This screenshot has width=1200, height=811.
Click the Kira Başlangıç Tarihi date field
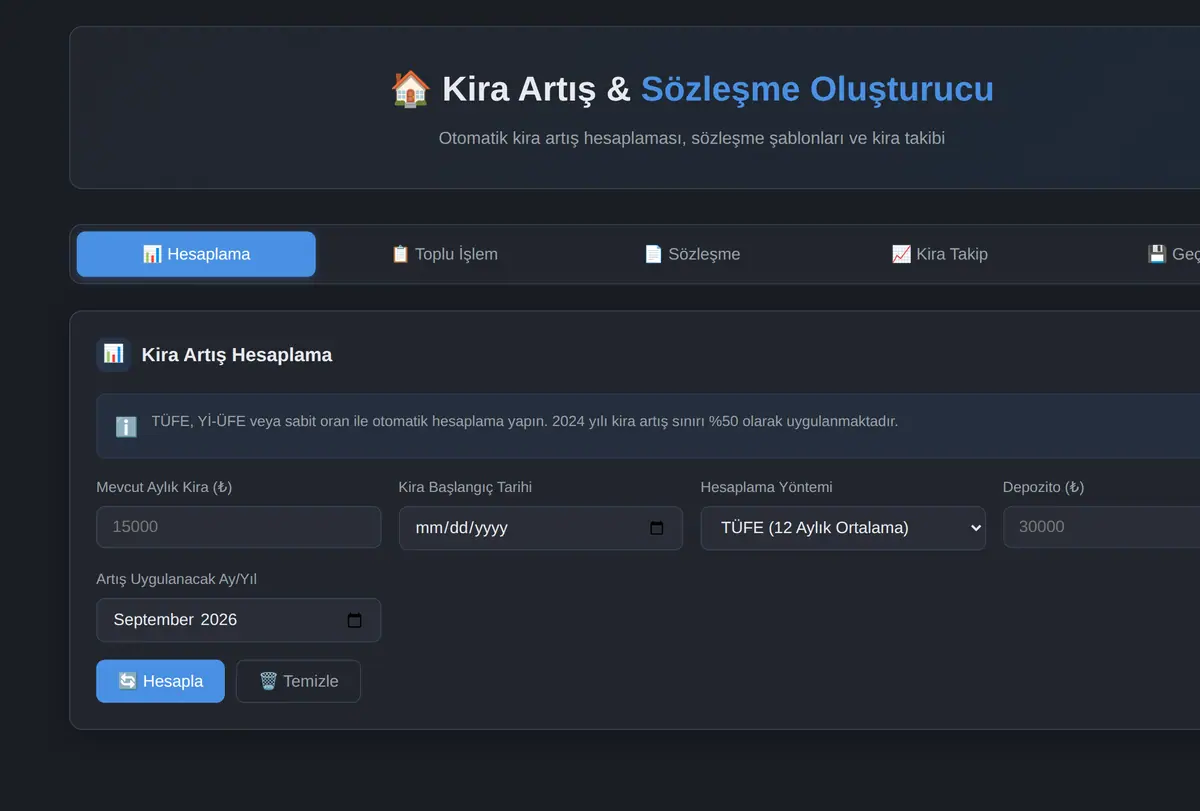(541, 528)
